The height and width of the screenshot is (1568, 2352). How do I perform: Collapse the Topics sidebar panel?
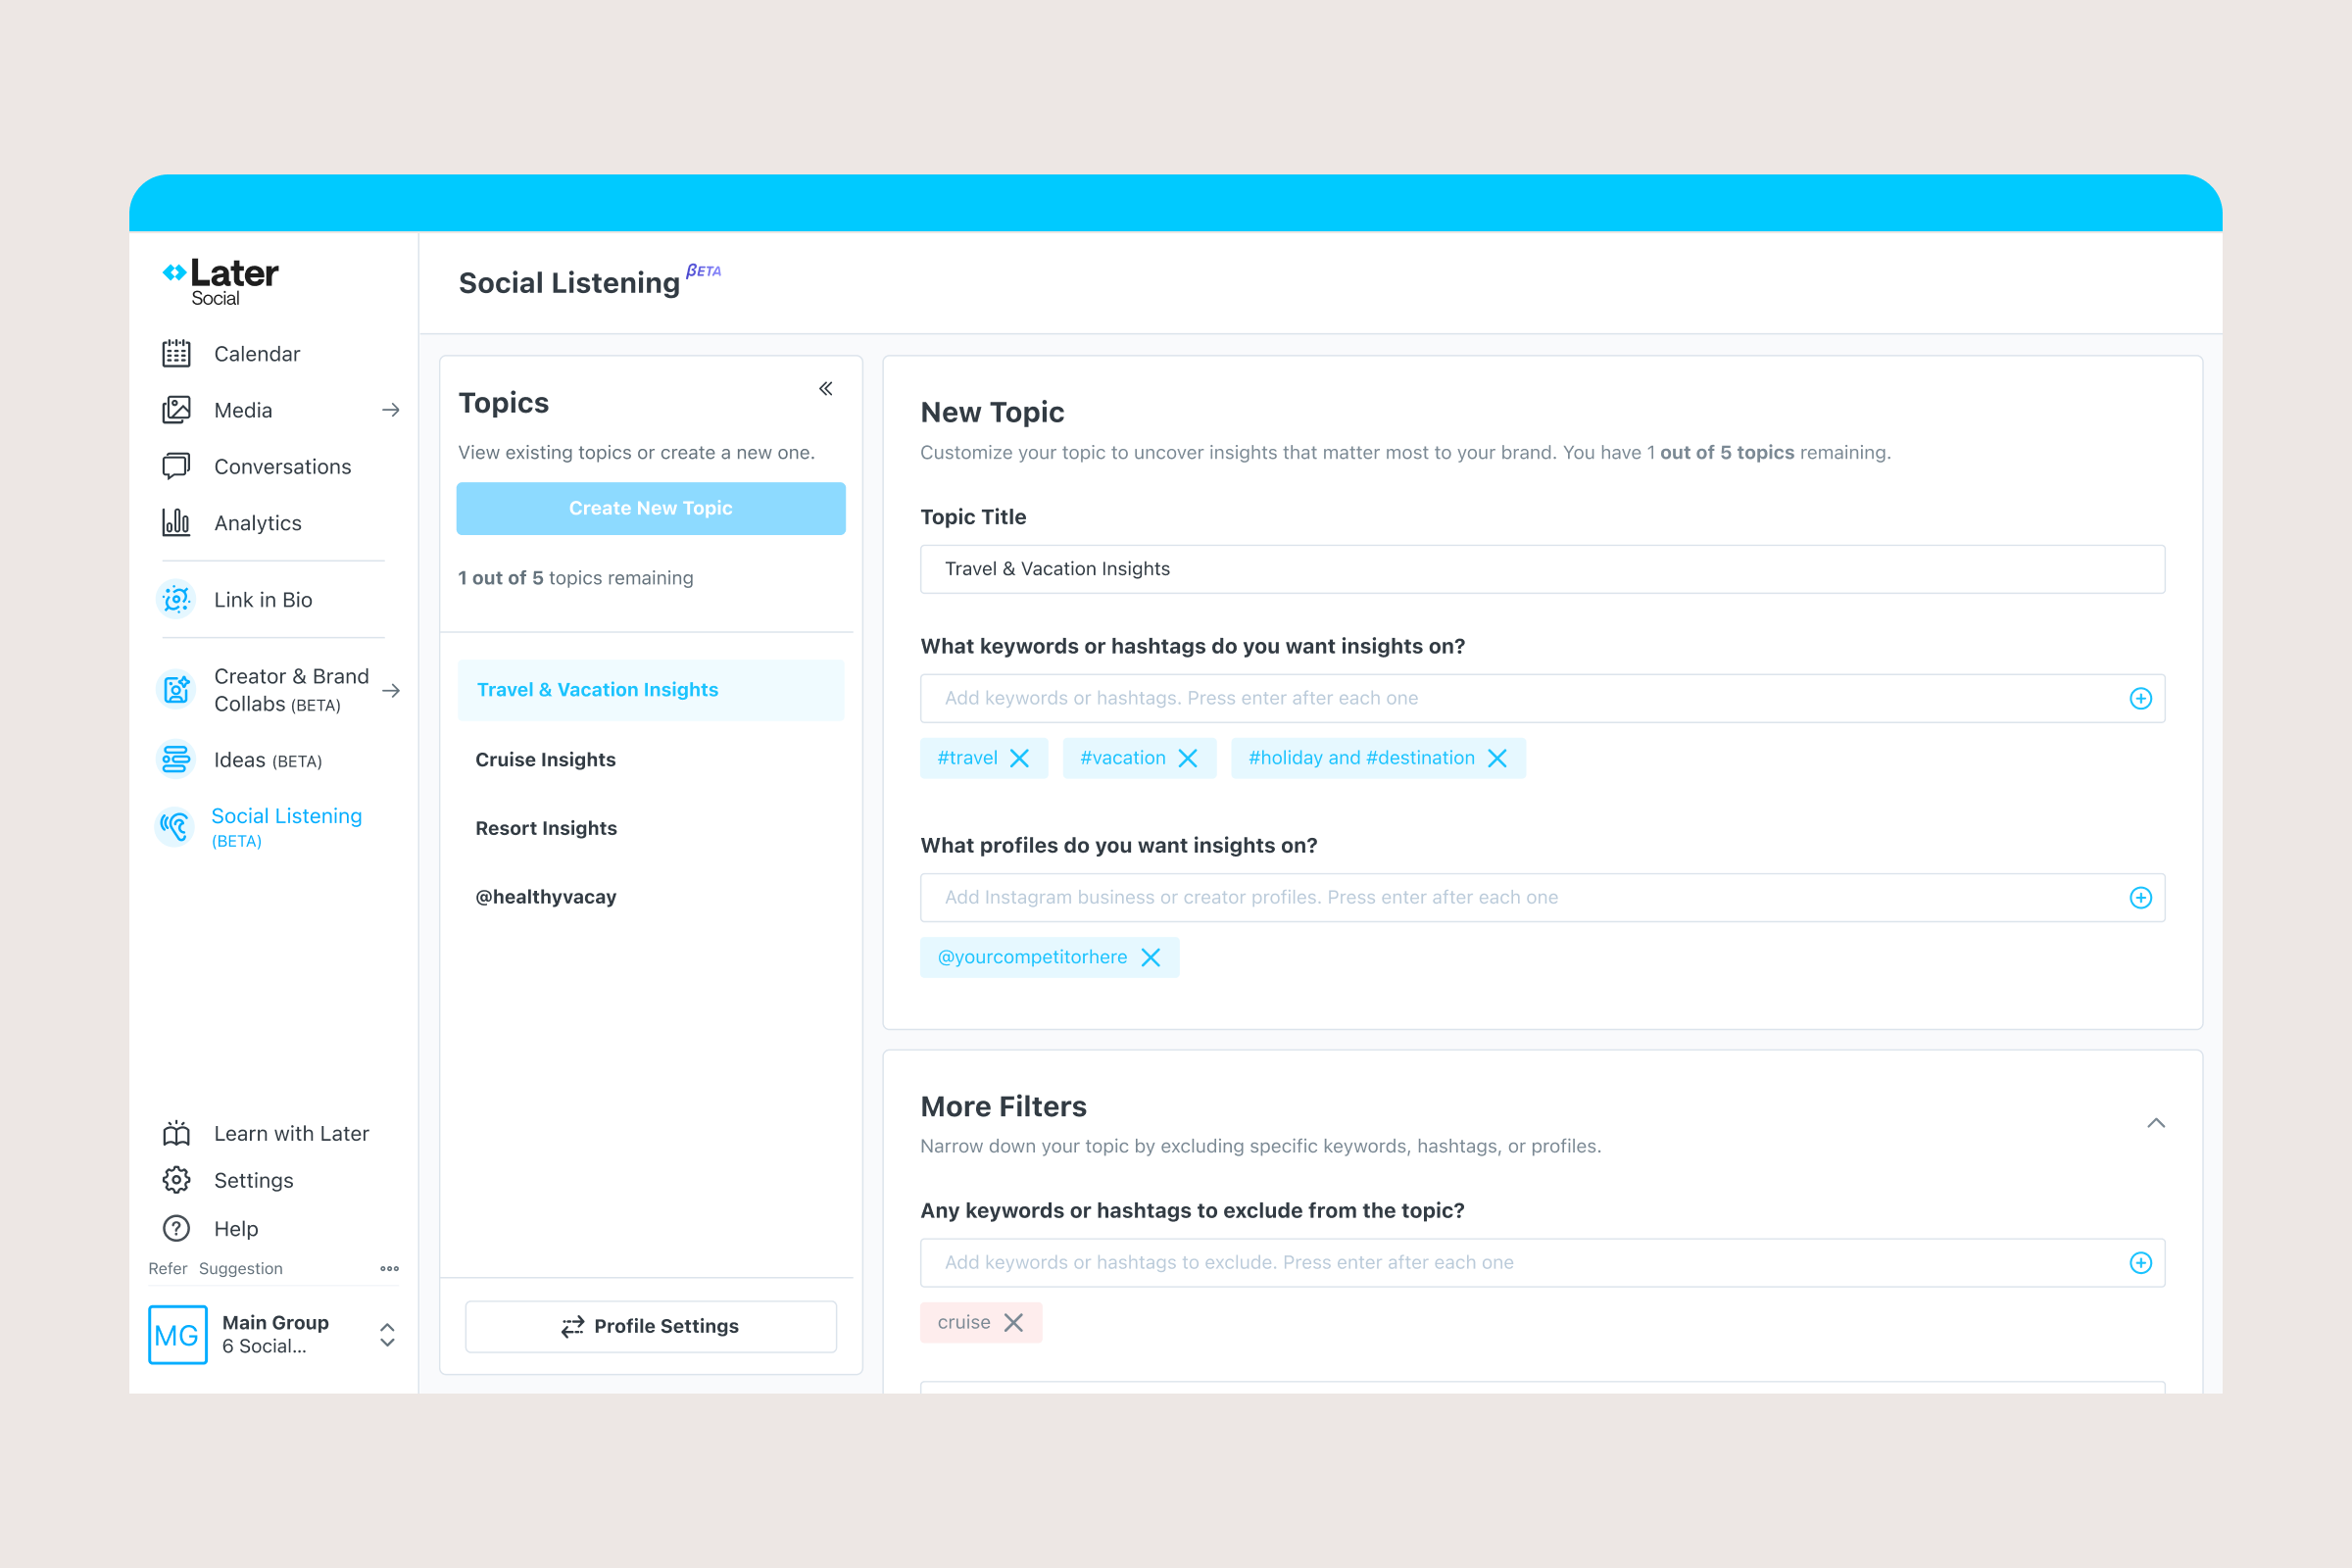[824, 388]
